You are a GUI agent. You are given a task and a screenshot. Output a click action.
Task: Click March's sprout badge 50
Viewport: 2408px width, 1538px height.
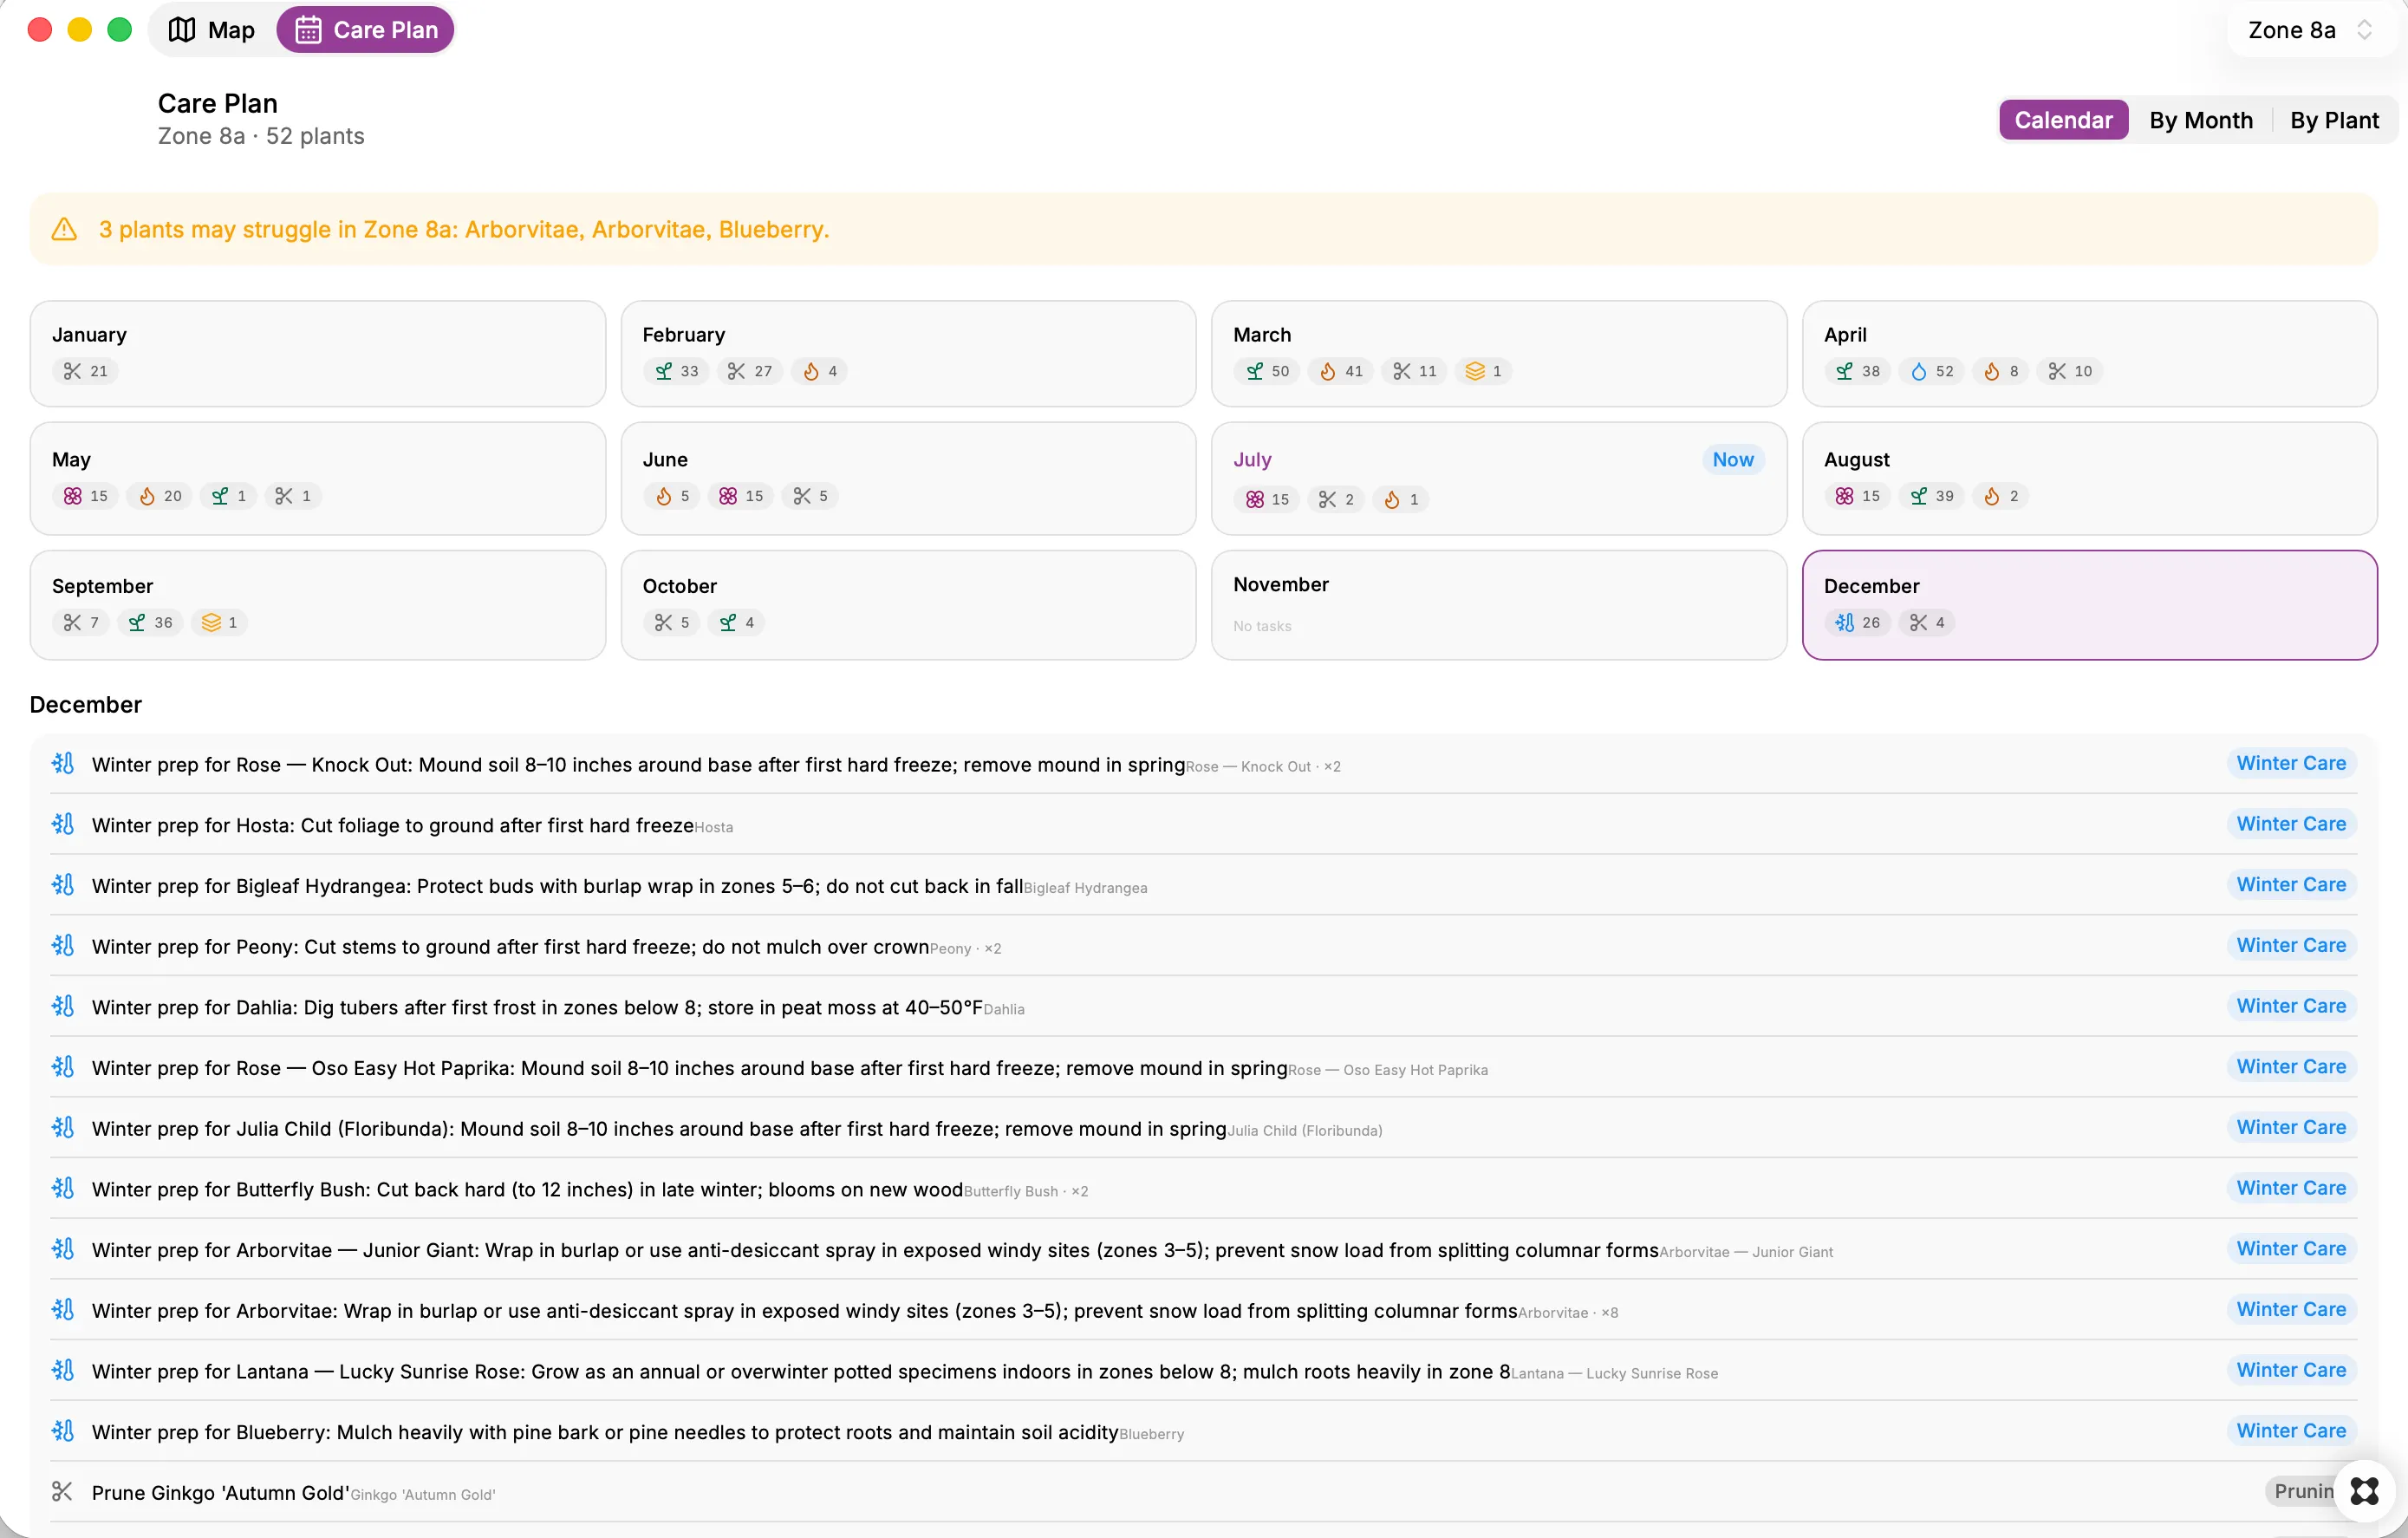pos(1267,371)
